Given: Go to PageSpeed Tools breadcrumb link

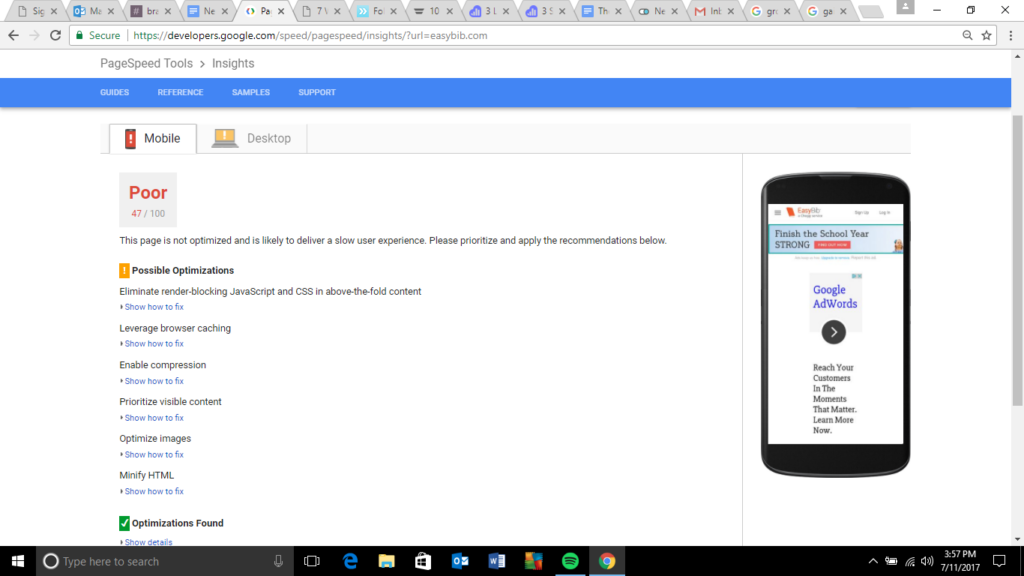Looking at the screenshot, I should [x=146, y=63].
